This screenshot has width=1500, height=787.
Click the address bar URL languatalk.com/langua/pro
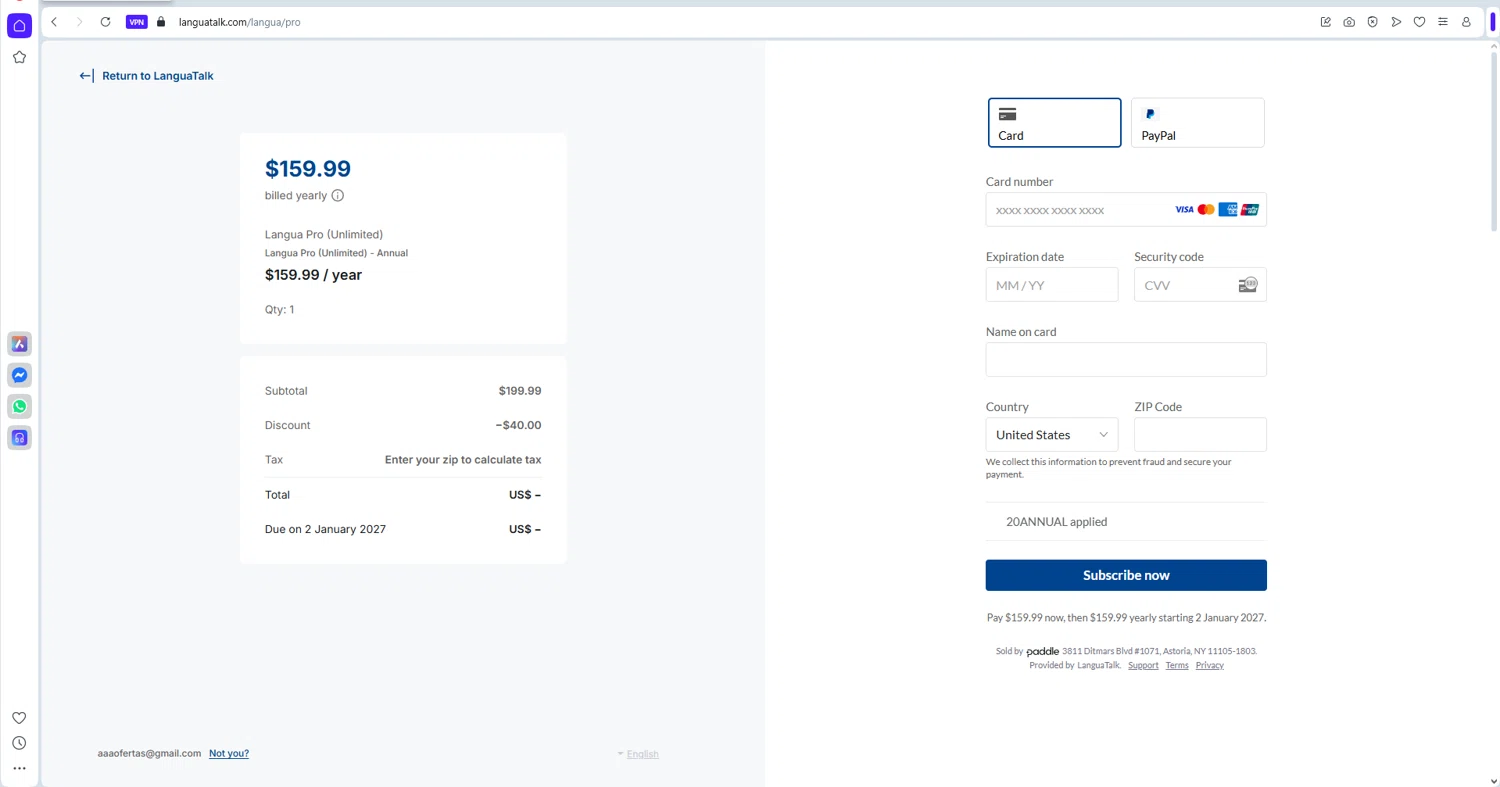239,22
